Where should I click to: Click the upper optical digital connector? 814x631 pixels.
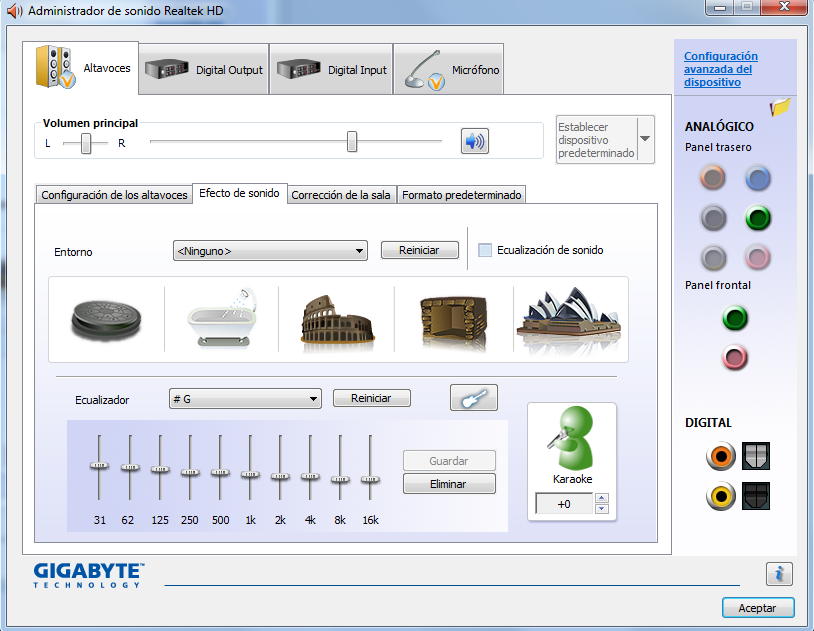756,456
